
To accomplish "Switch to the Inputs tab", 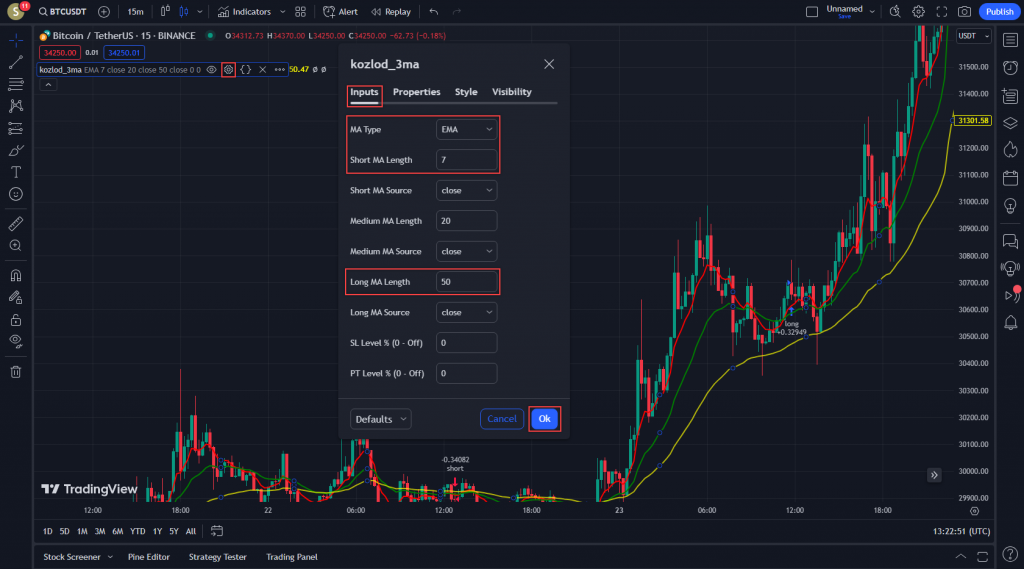I will [364, 92].
